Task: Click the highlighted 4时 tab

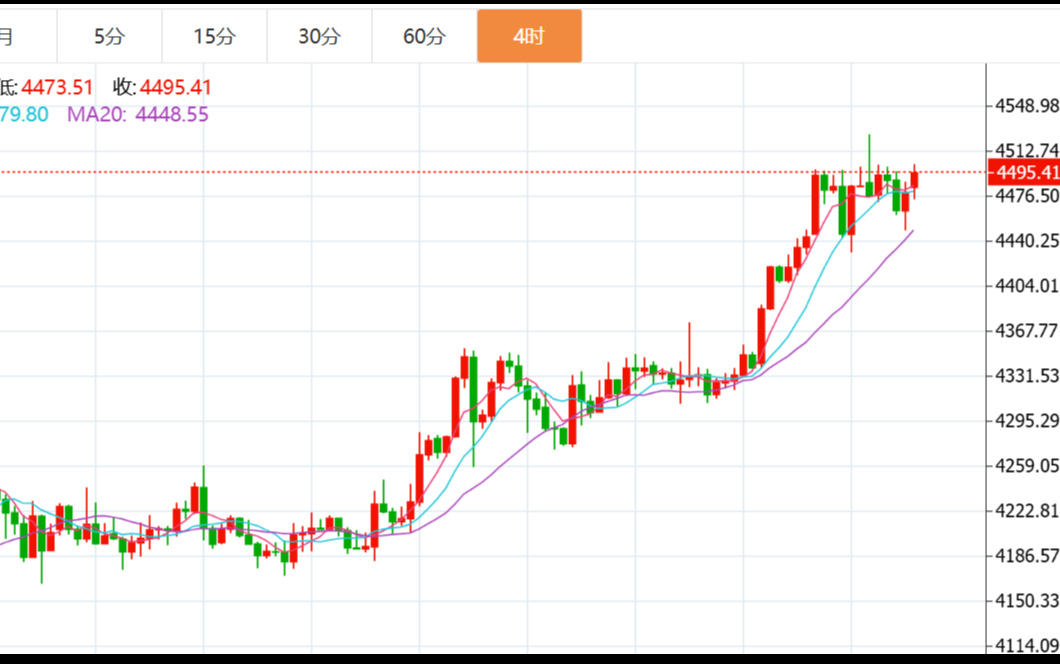Action: 529,37
